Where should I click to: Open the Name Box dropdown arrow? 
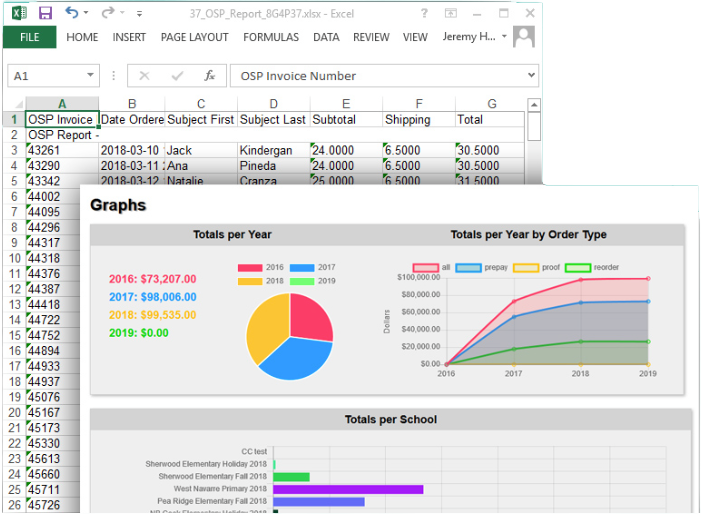point(90,75)
